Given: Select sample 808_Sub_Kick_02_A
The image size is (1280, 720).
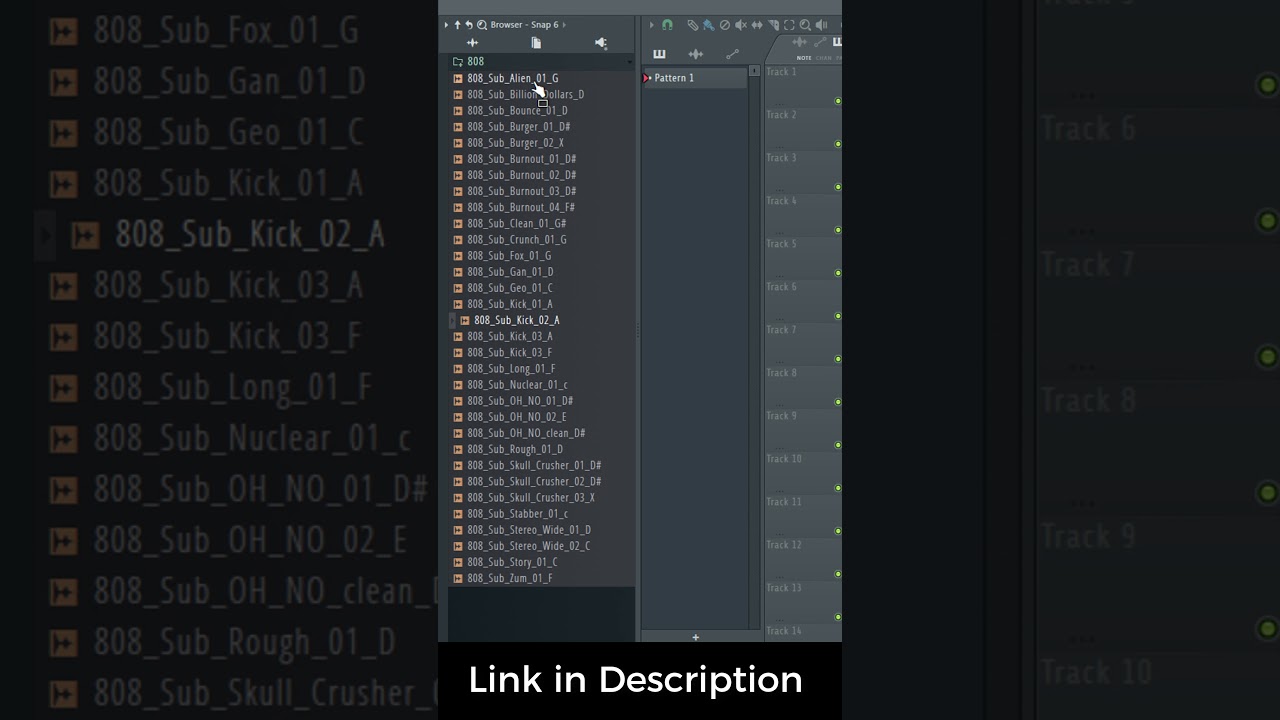Looking at the screenshot, I should pos(517,320).
